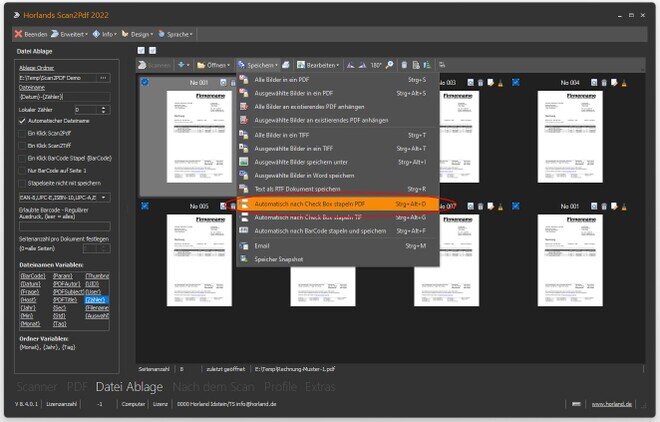Click the printer icon beside Speichern
Viewport: 660px width, 422px height.
pyautogui.click(x=286, y=65)
